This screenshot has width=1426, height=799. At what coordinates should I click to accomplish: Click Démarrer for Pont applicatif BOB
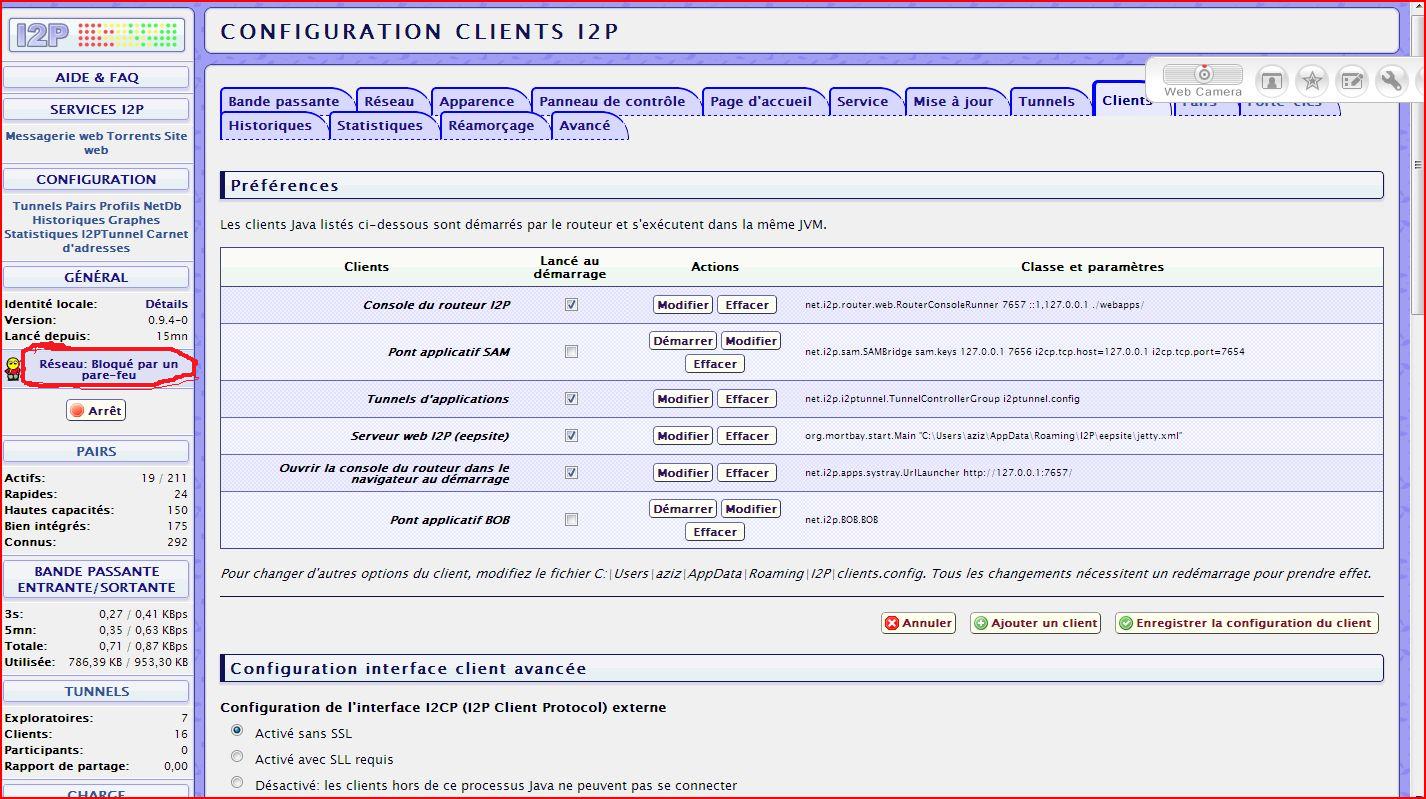click(683, 509)
